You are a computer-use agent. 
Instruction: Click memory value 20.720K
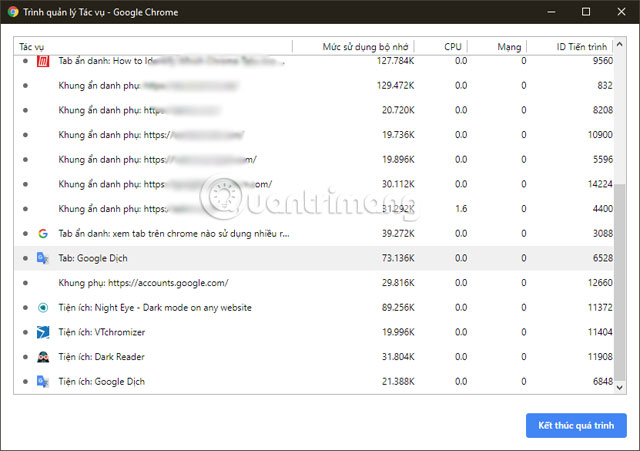coord(398,110)
